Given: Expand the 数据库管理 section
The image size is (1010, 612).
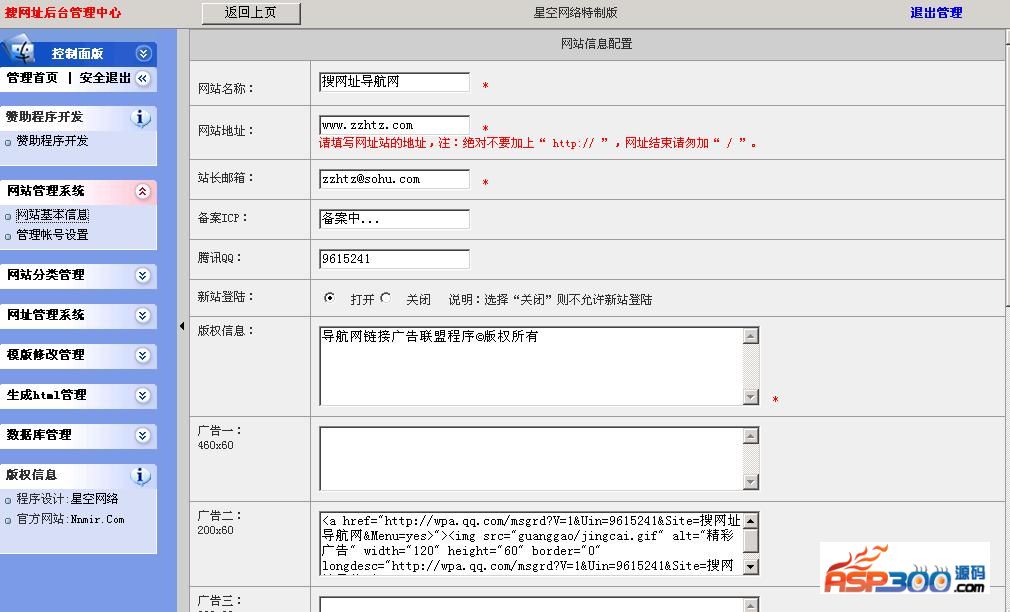Looking at the screenshot, I should [x=143, y=435].
